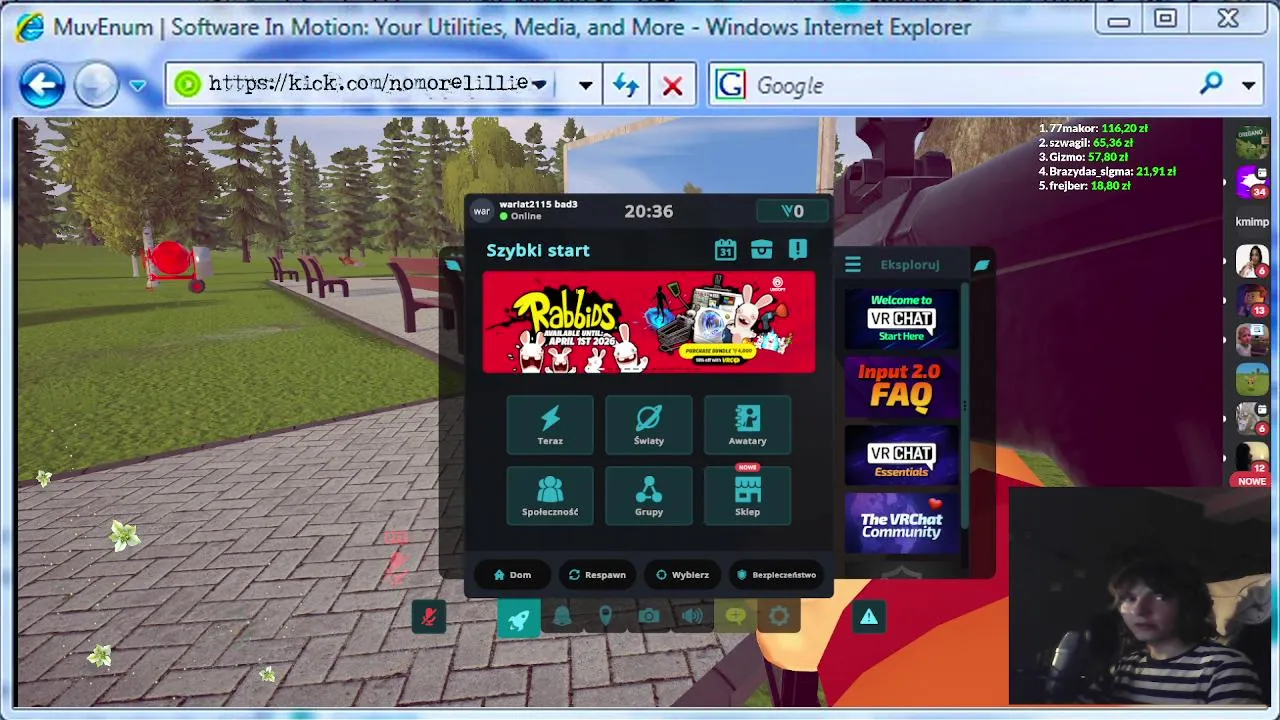
Task: Open the server icon with 34 badge
Action: click(x=1251, y=182)
